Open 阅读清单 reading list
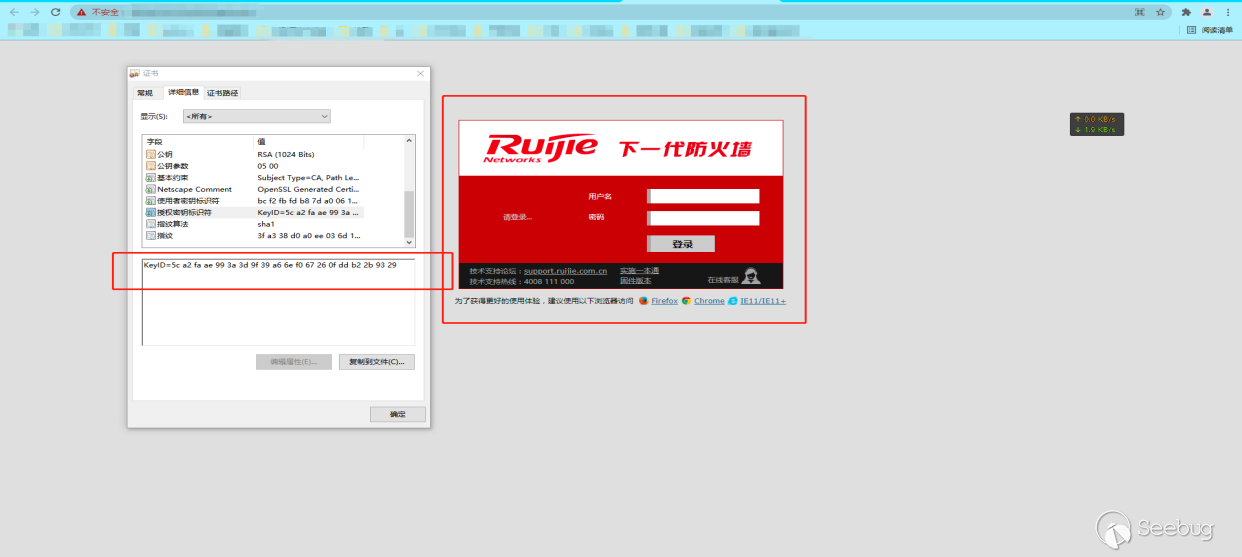The image size is (1242, 557). click(x=1210, y=30)
